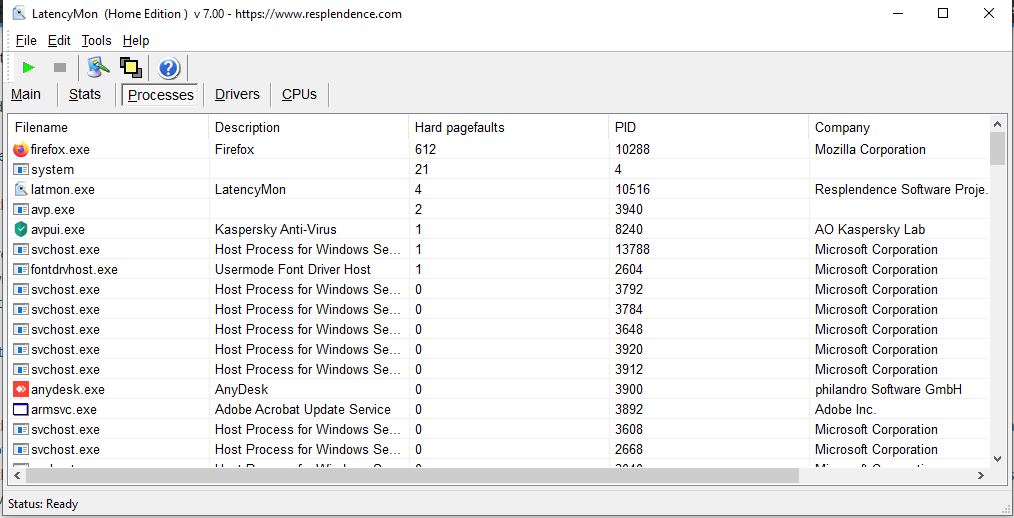Click the horizontal scrollbar left arrow
The image size is (1014, 518).
(x=17, y=475)
